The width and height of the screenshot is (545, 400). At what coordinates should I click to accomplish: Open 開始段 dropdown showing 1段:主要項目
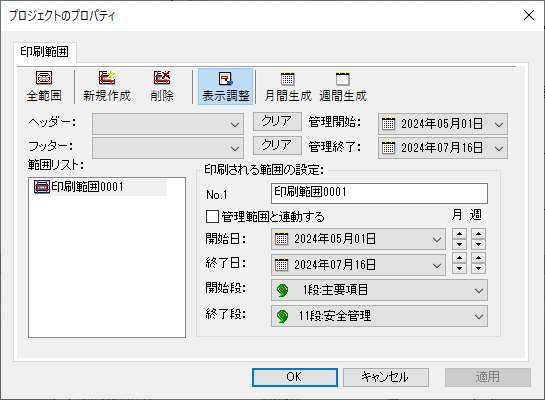click(379, 290)
